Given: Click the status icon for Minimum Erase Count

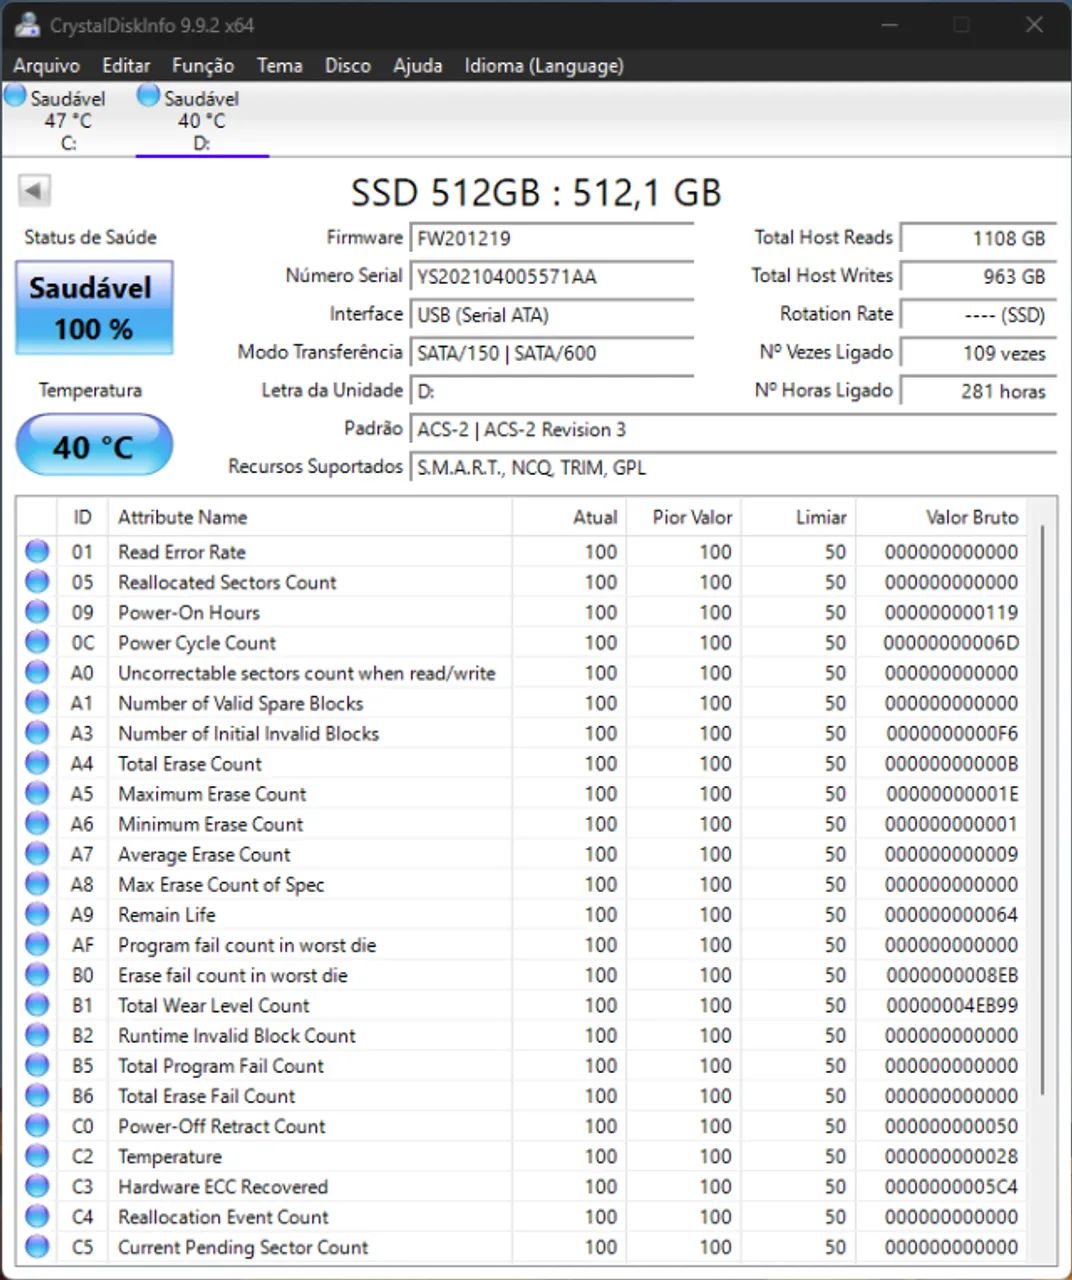Looking at the screenshot, I should pos(37,823).
